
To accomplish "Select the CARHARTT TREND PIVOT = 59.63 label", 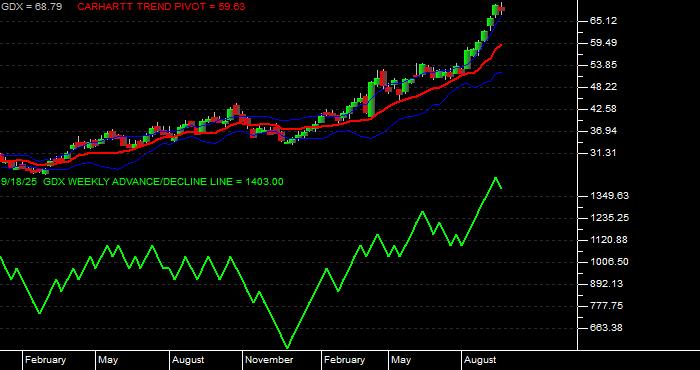I will 161,7.
